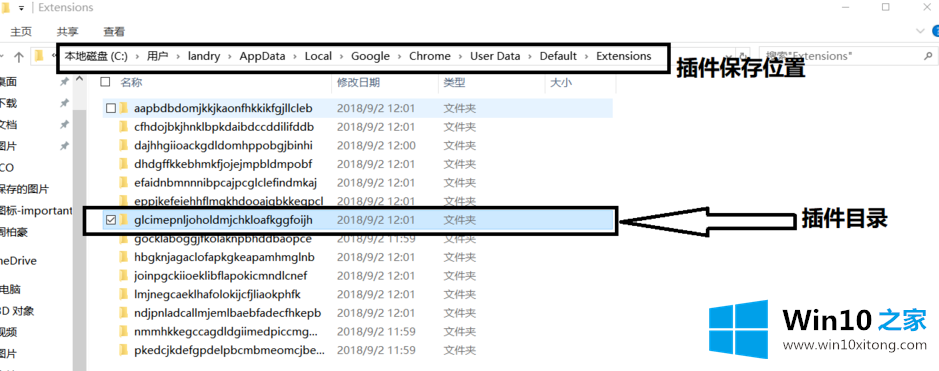Expand the ribbon with the chevron
The width and height of the screenshot is (939, 371).
[x=920, y=31]
